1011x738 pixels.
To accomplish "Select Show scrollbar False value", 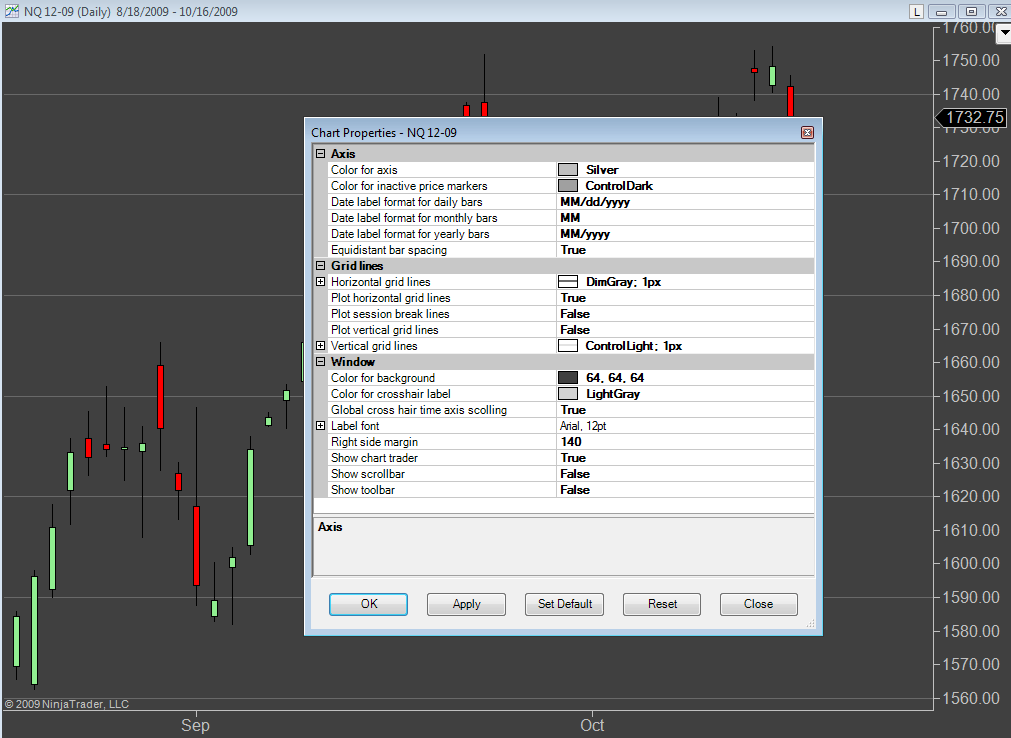I will [x=685, y=474].
